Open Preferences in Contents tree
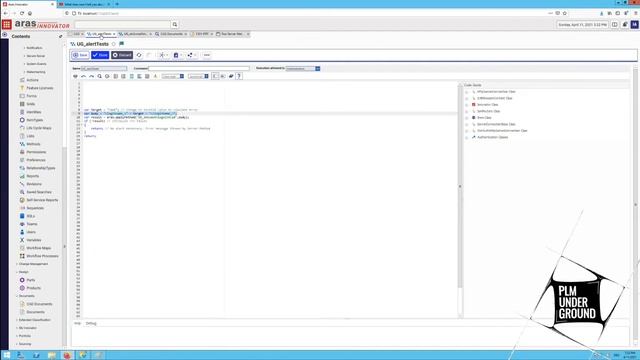 [x=36, y=160]
